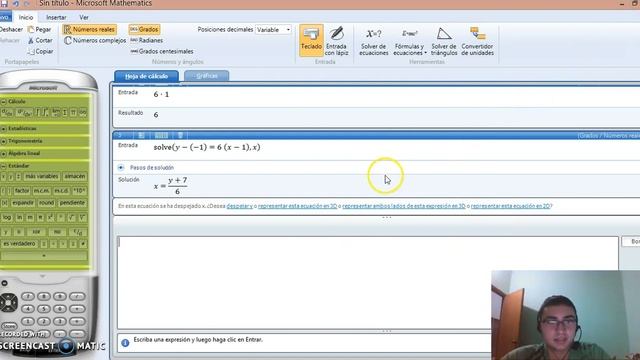Collapse the Estándar keypad group

pyautogui.click(x=4, y=166)
